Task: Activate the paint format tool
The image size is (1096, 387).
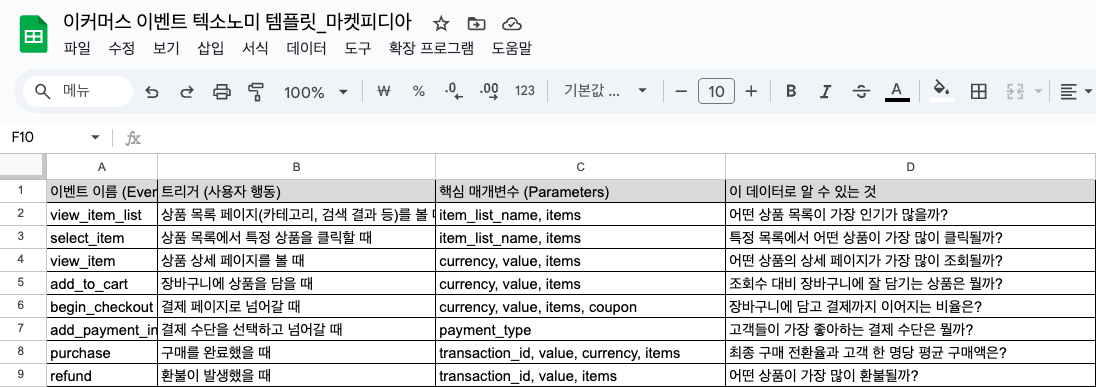Action: coord(257,92)
